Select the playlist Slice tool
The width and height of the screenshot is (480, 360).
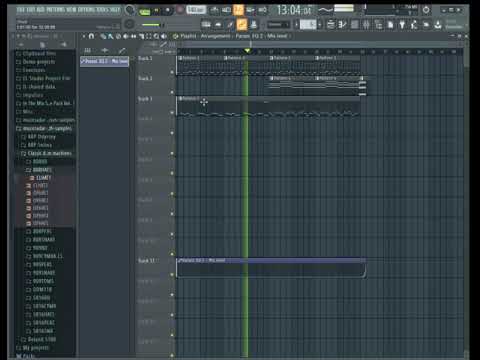(141, 36)
